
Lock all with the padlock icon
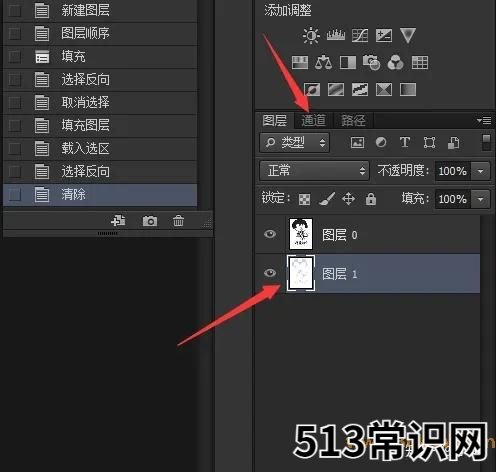coord(371,199)
